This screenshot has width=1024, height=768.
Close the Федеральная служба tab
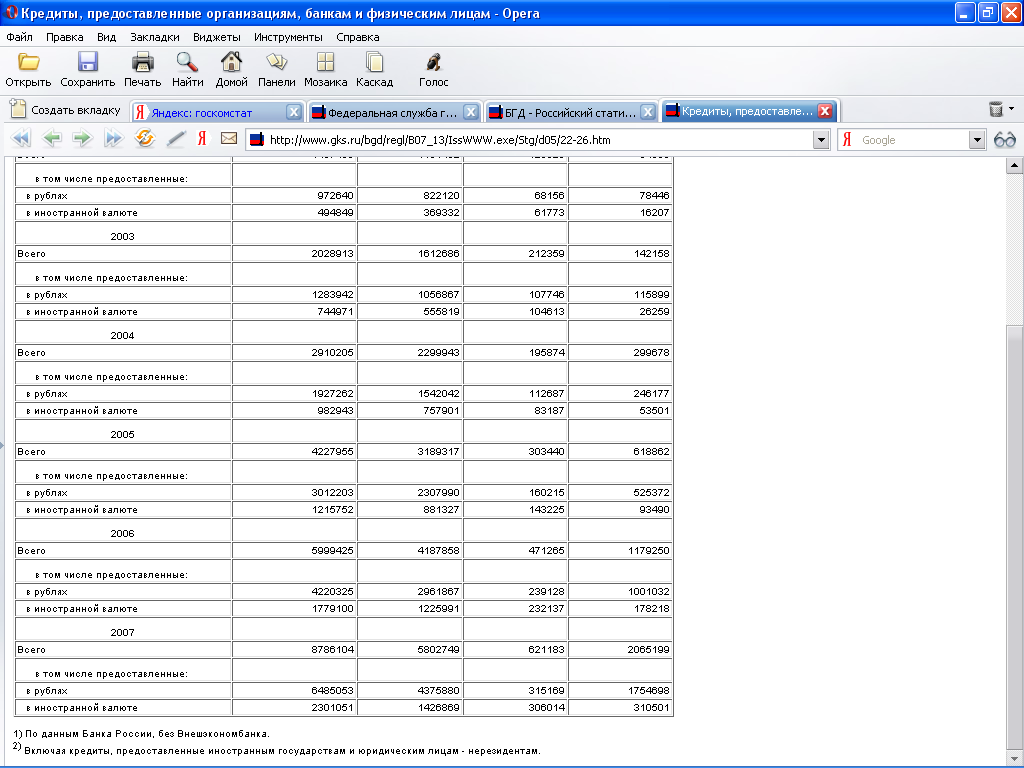click(470, 112)
